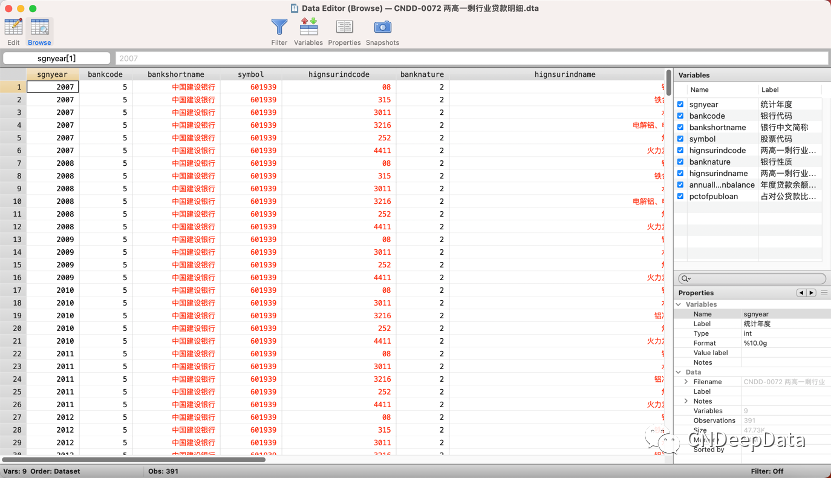Click Obs: 391 in the status bar

coord(163,471)
